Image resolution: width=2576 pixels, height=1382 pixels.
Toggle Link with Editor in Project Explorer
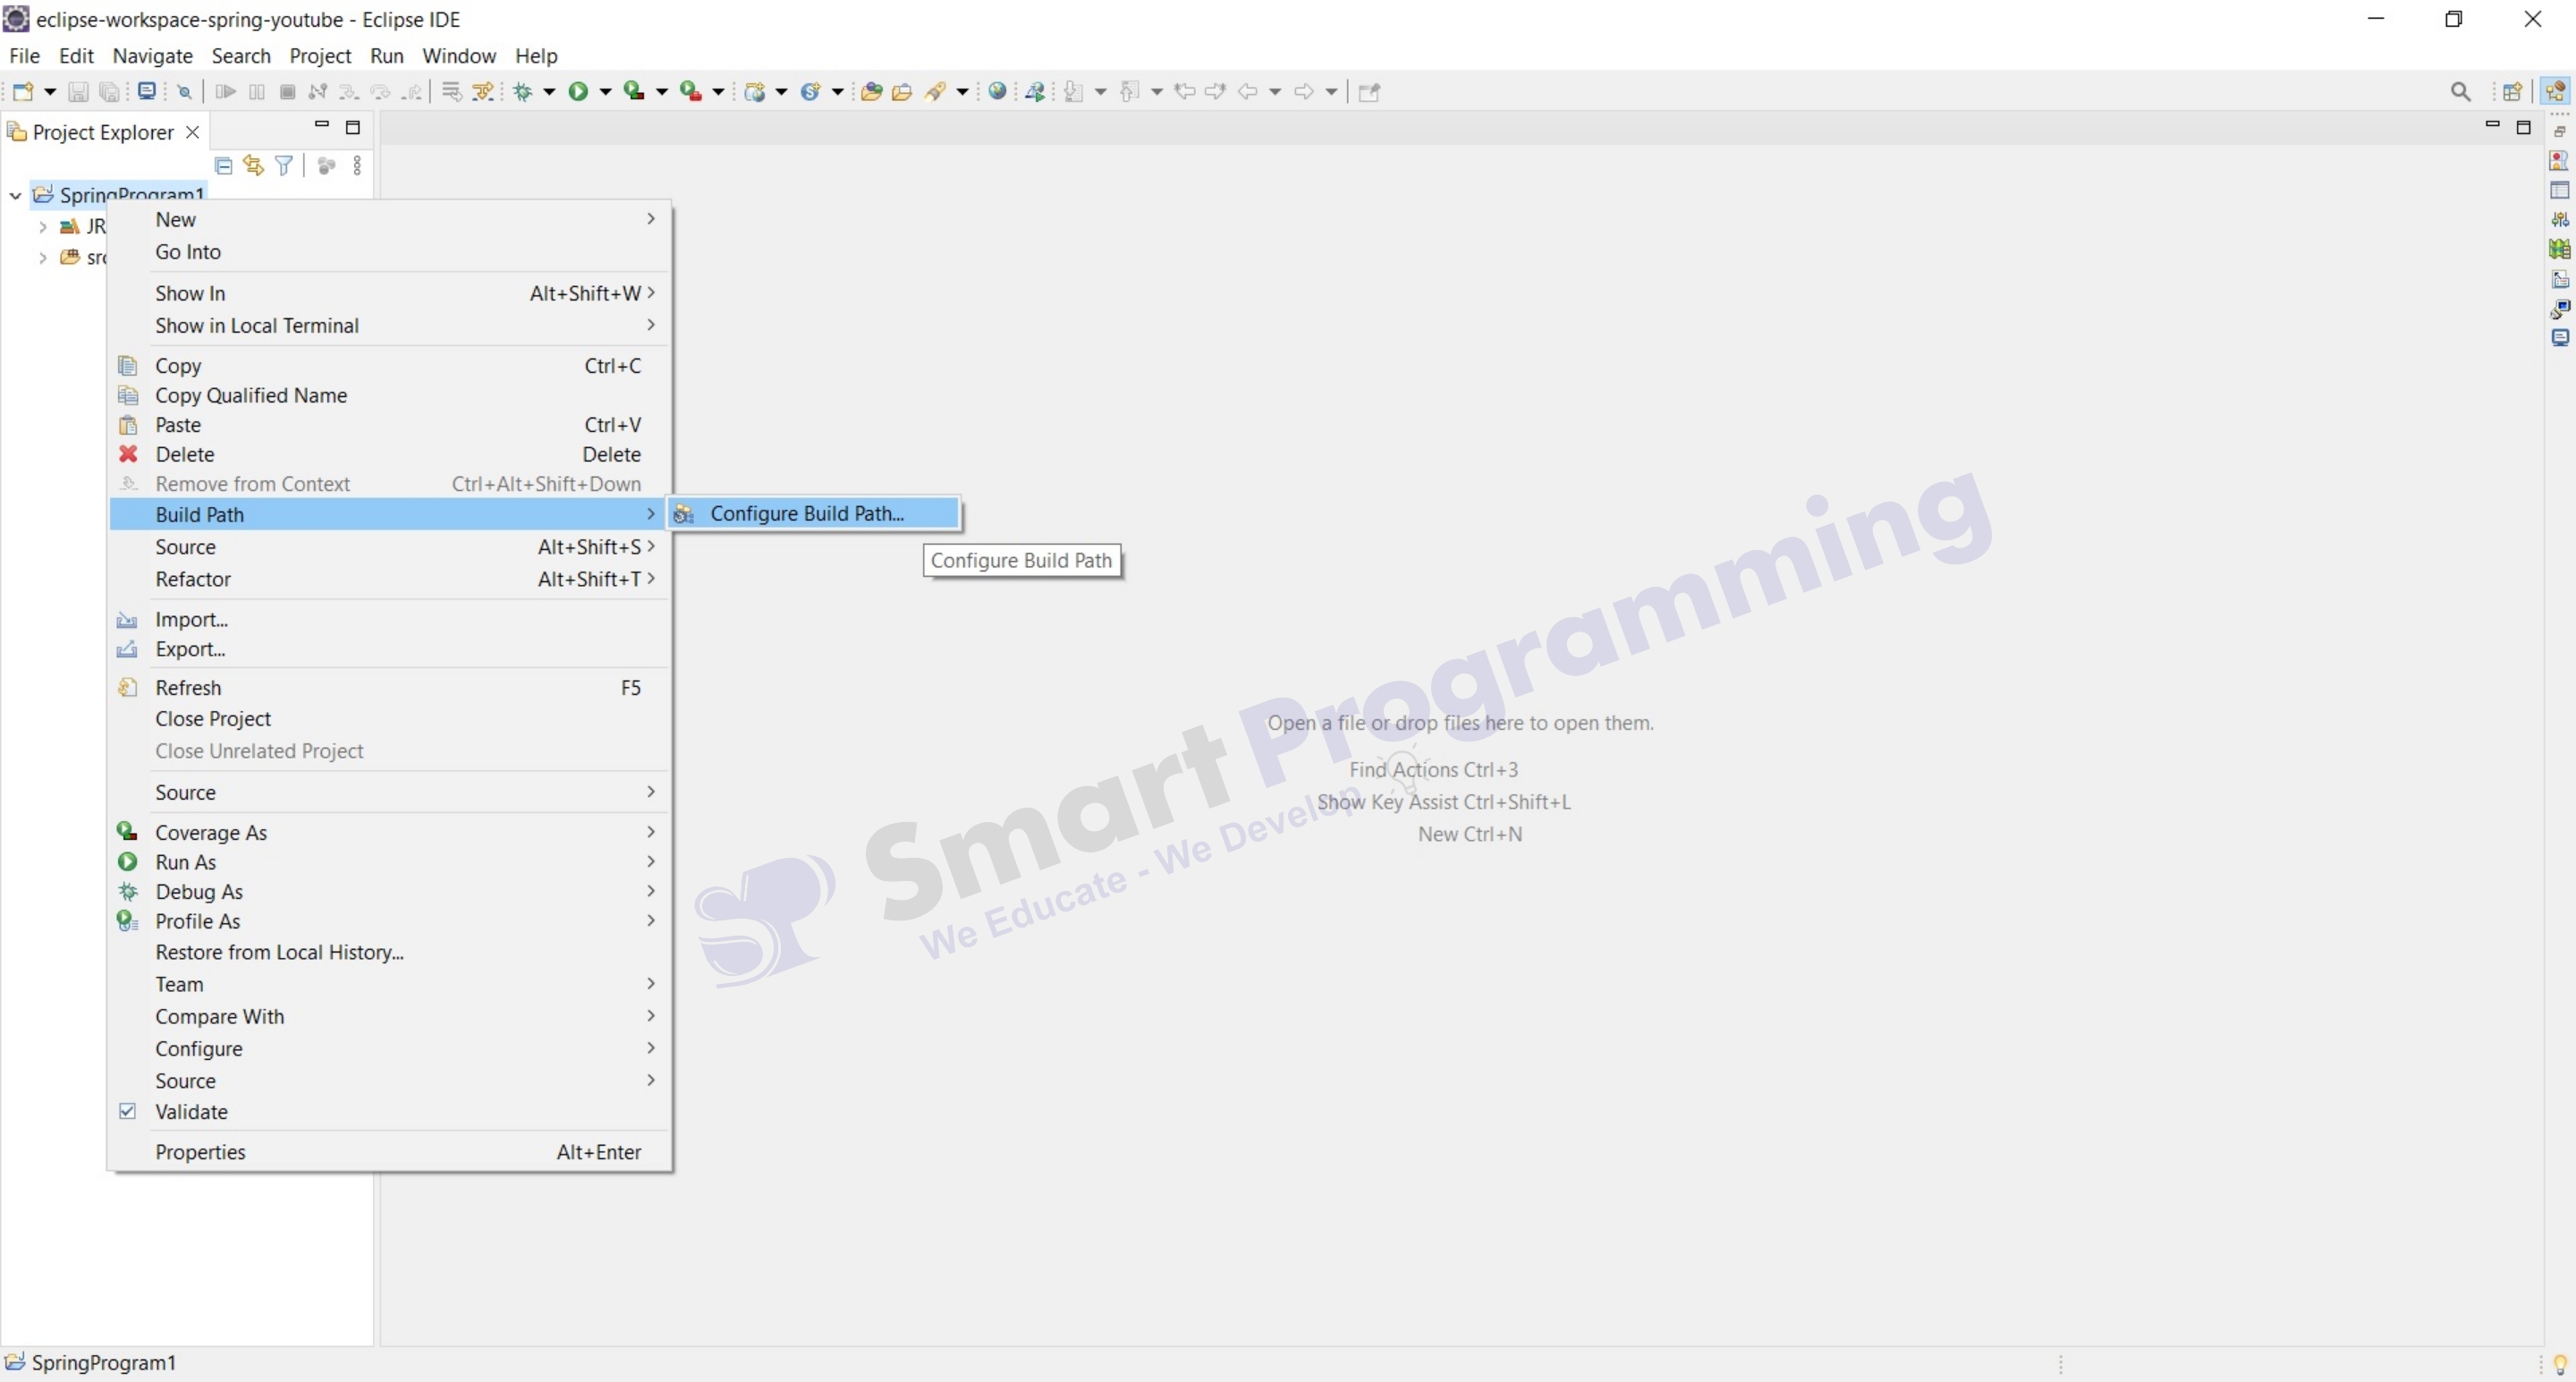[254, 166]
